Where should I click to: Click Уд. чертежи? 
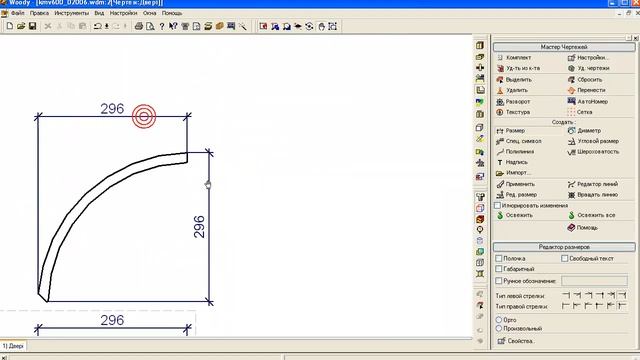589,68
